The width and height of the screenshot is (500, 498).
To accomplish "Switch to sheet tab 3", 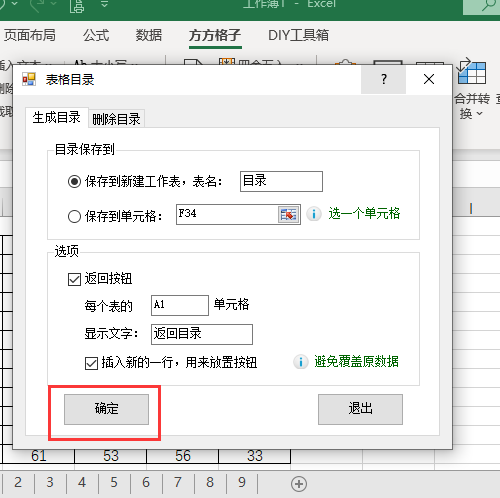I will click(50, 482).
